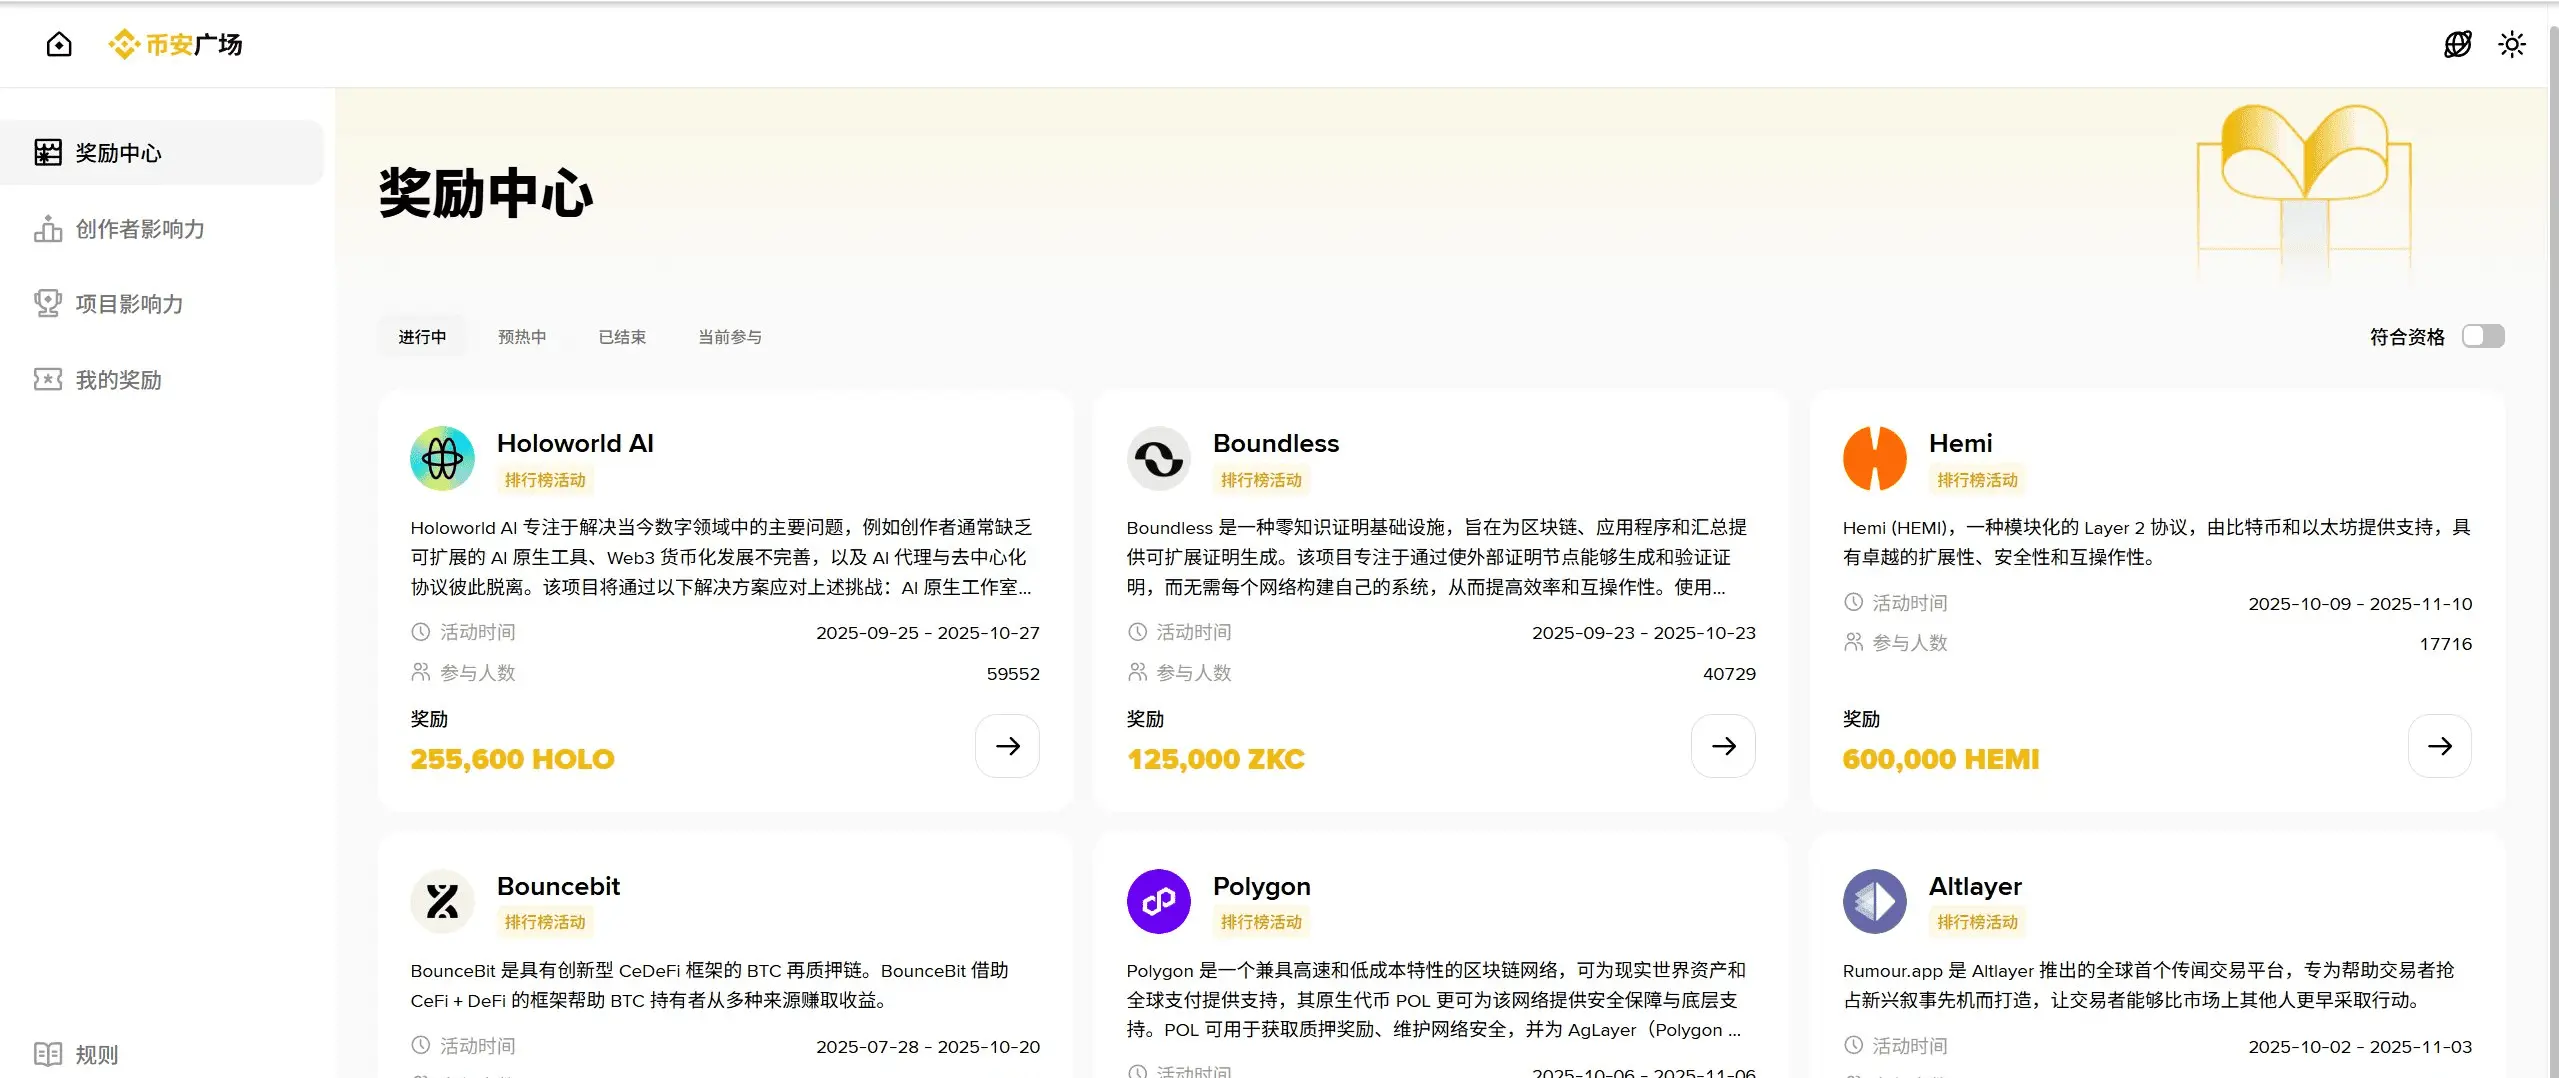2559x1078 pixels.
Task: Click the clock icon in the Bouncebit card
Action: 421,1045
